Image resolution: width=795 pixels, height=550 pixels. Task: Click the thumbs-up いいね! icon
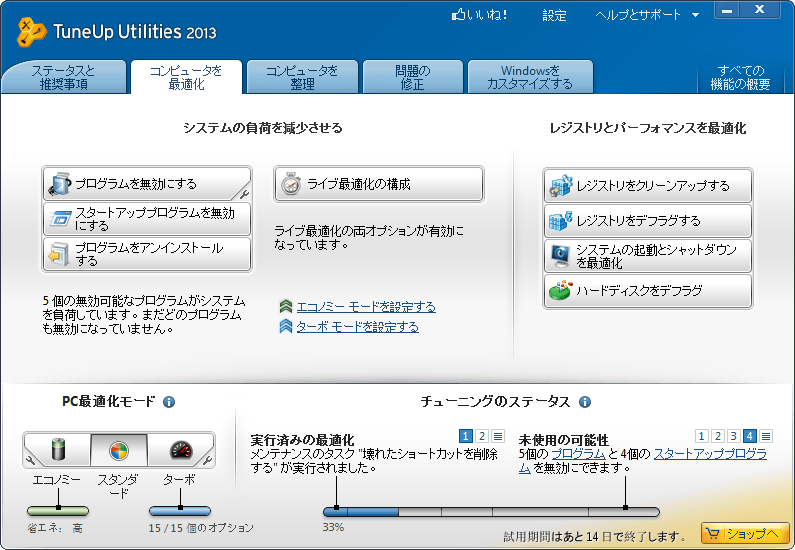coord(458,15)
